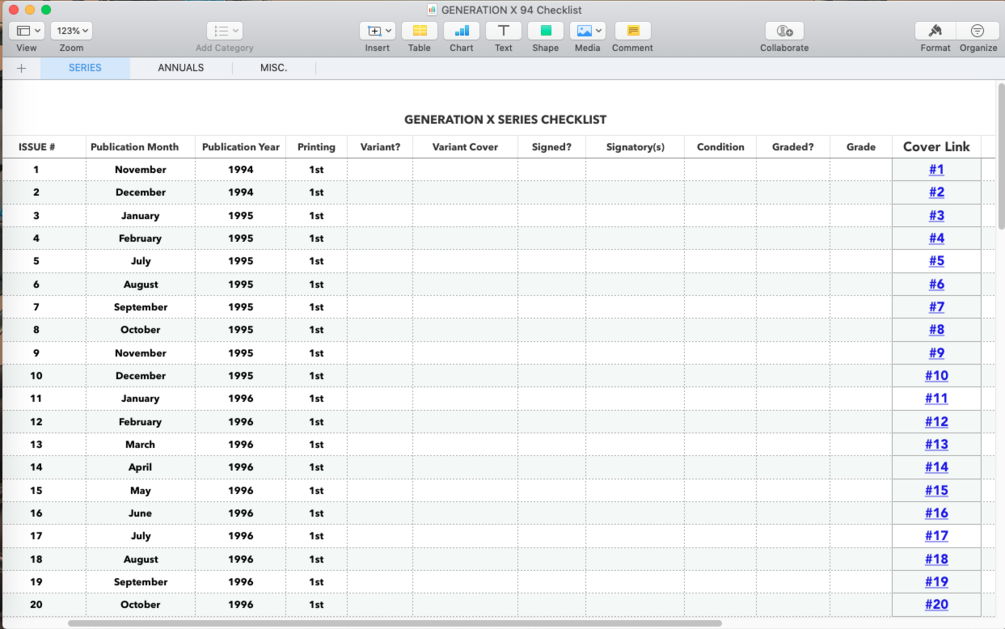The image size is (1005, 629).
Task: Open the View menu icon in toolbar
Action: 27,31
